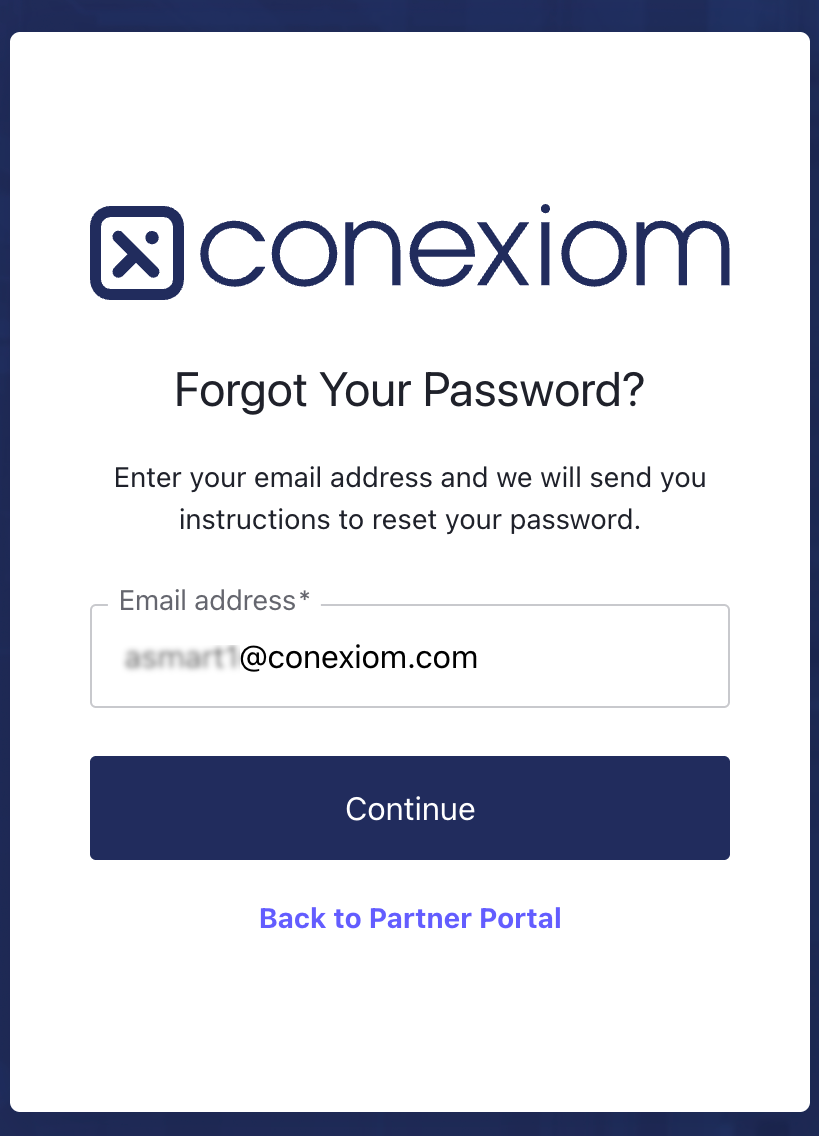This screenshot has width=819, height=1136.
Task: Place cursor after conexiom.com in email field
Action: (x=479, y=657)
